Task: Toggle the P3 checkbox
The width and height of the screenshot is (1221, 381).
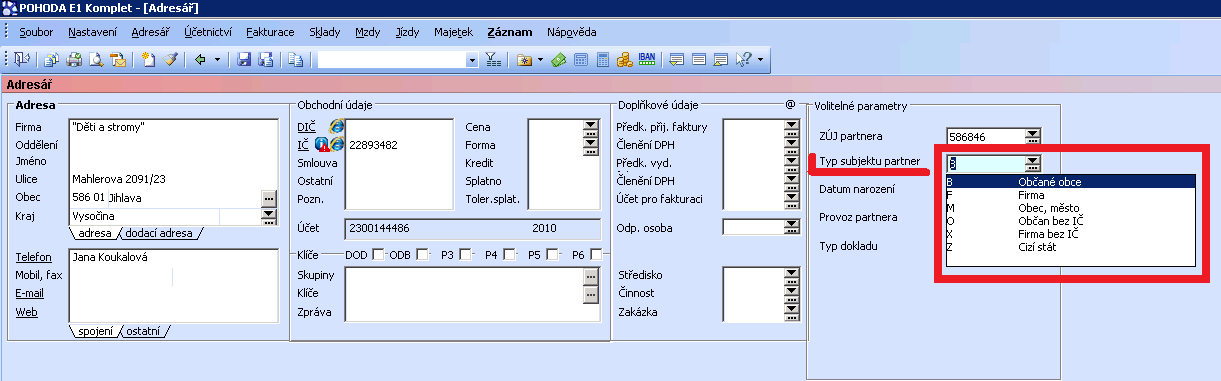Action: point(466,255)
